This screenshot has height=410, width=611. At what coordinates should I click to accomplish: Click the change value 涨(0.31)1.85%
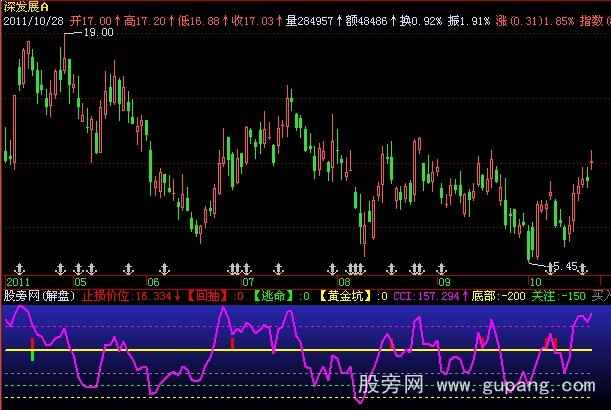(x=535, y=21)
